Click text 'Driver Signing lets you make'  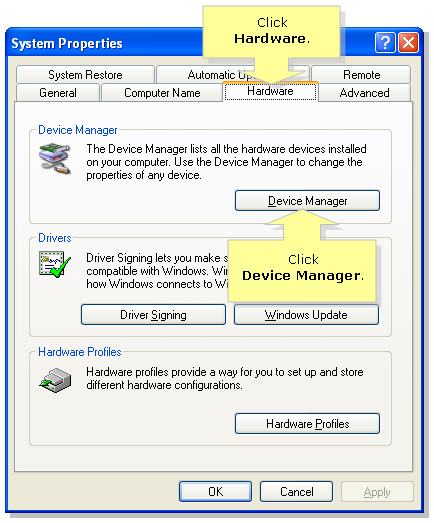[x=153, y=258]
